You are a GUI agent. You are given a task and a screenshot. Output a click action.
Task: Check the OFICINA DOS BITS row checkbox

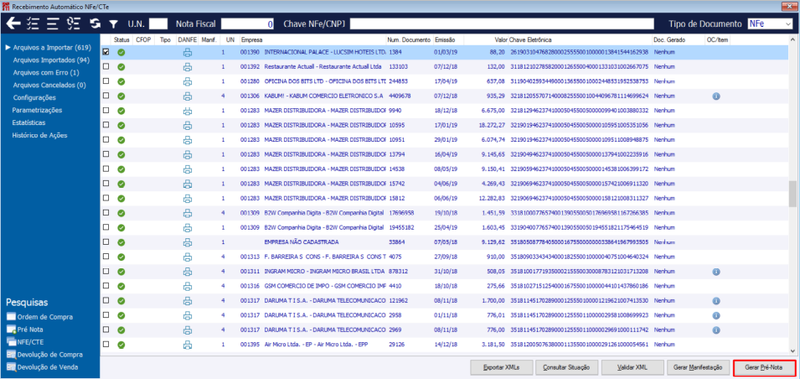click(x=106, y=81)
